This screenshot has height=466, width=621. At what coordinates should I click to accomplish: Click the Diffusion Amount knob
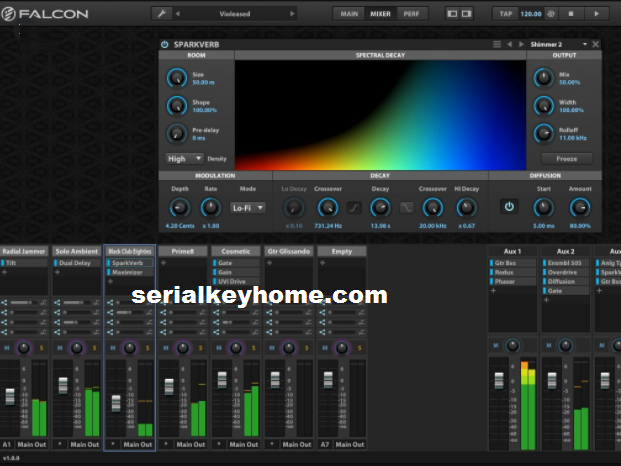pos(580,208)
